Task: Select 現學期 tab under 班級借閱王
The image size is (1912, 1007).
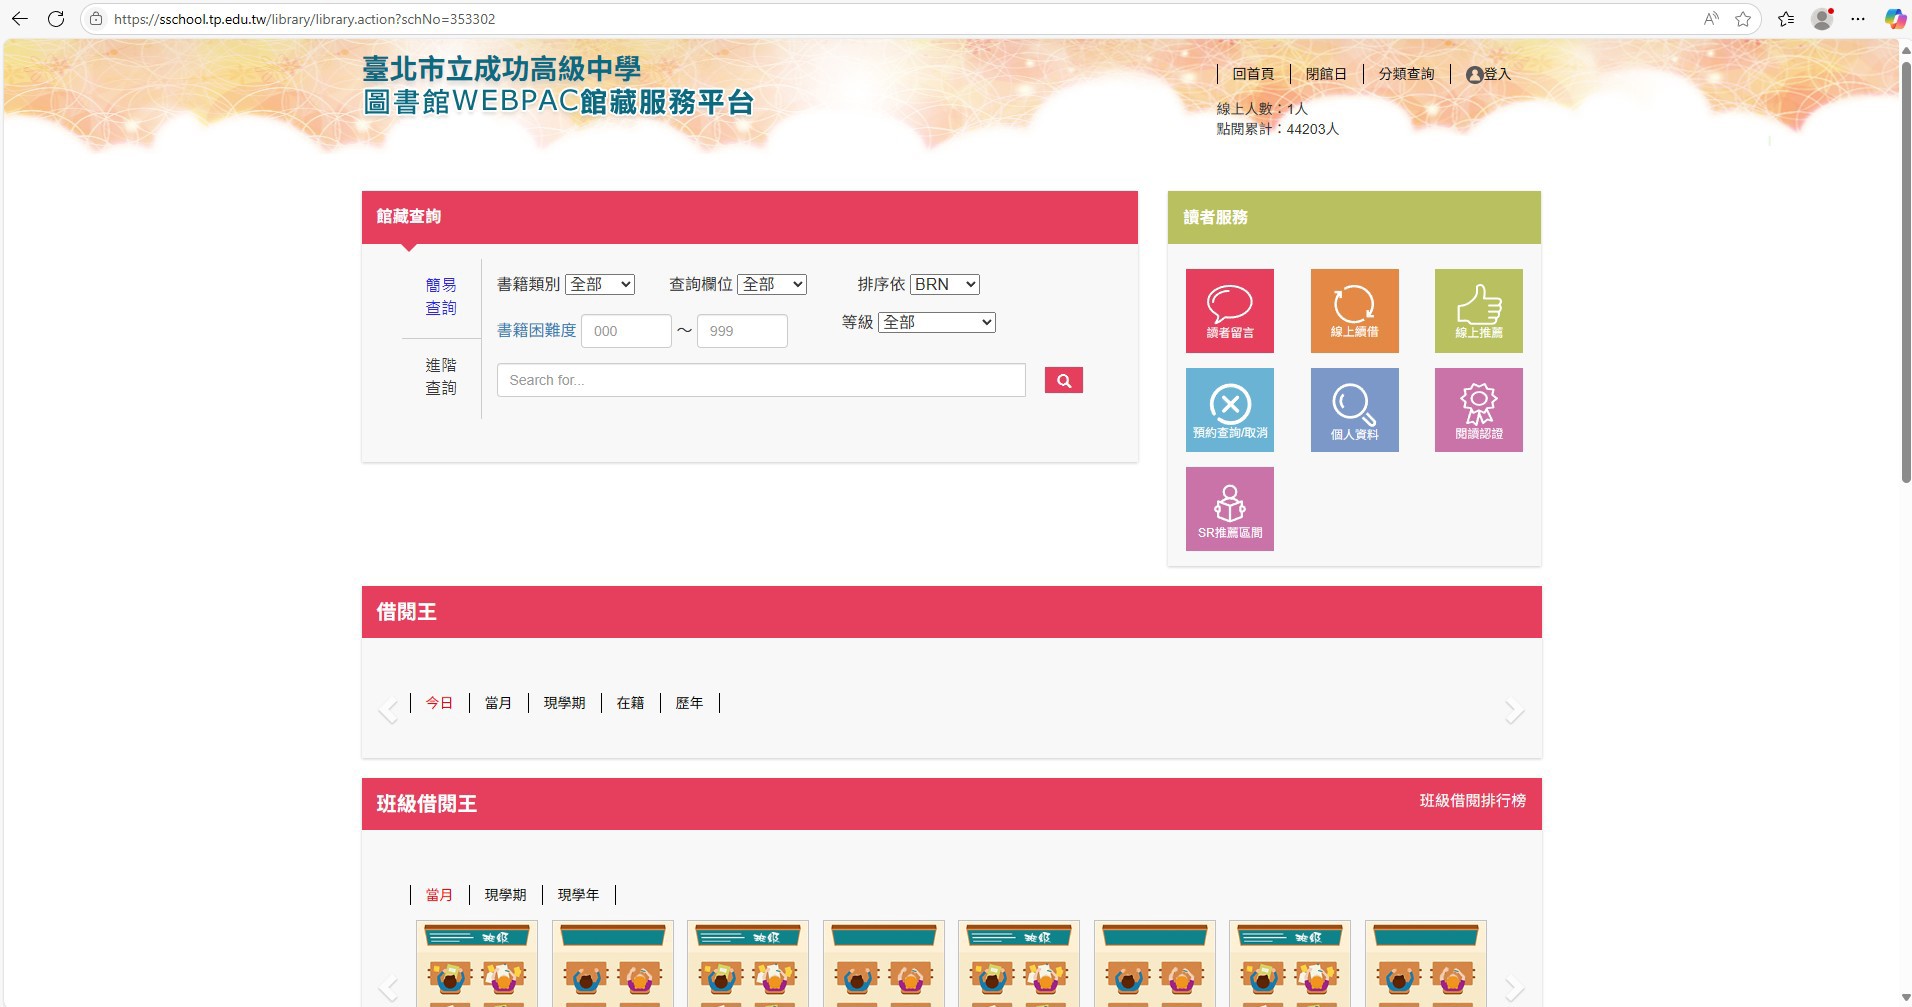Action: click(x=505, y=895)
